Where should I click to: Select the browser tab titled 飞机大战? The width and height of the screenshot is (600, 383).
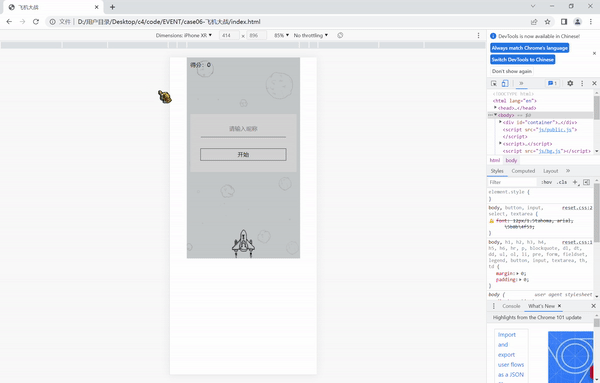(x=54, y=7)
